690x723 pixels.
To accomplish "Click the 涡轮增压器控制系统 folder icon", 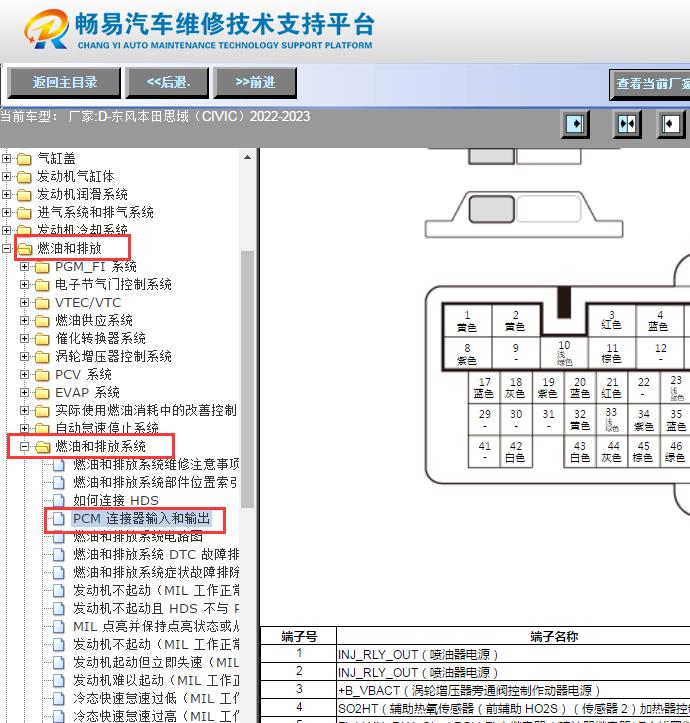I will [42, 357].
